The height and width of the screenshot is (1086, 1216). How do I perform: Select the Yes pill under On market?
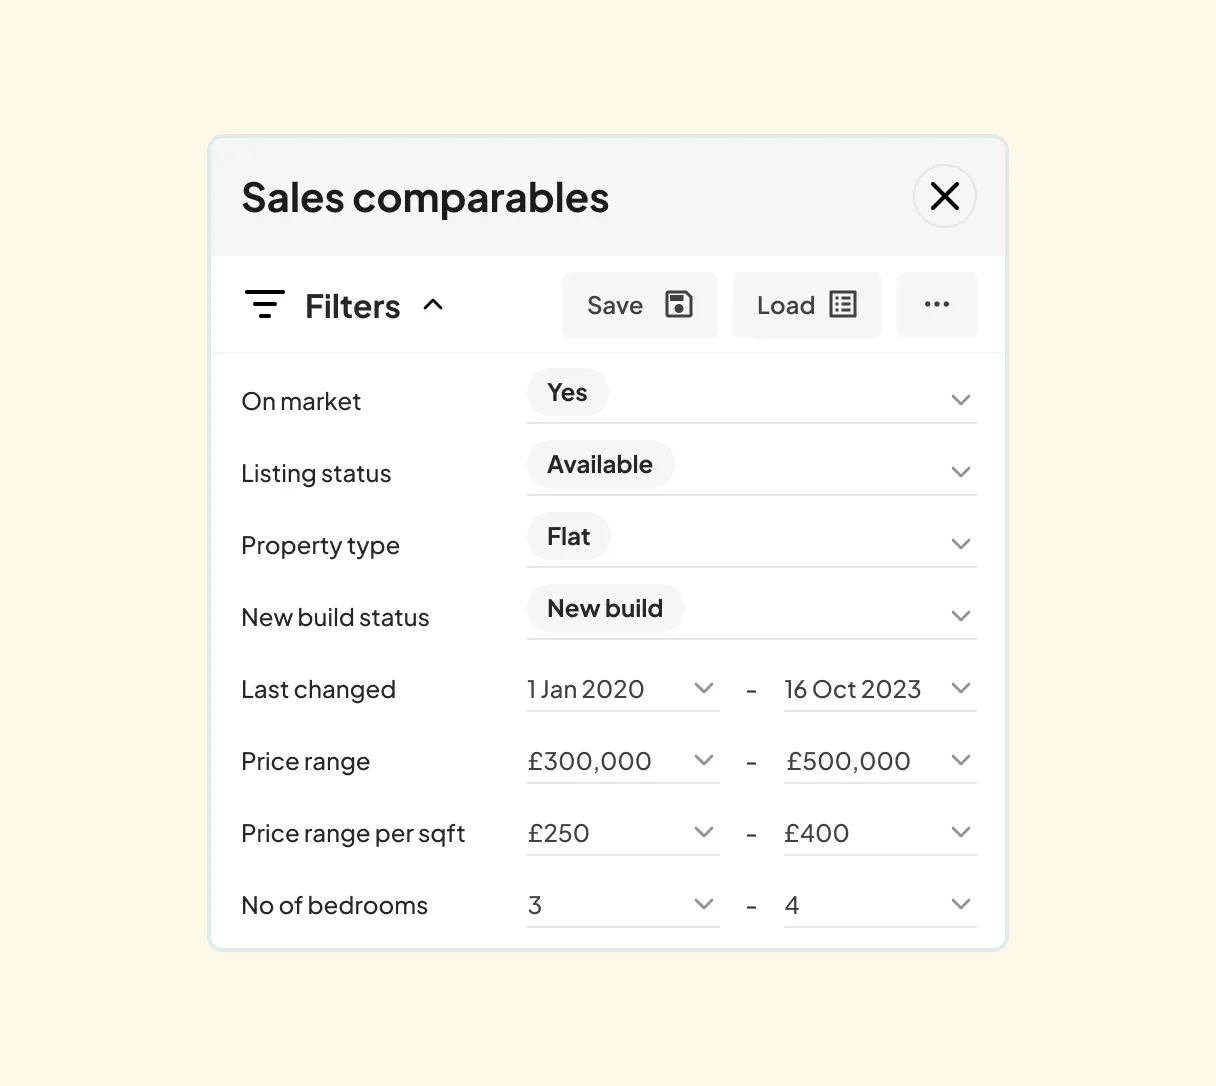567,392
